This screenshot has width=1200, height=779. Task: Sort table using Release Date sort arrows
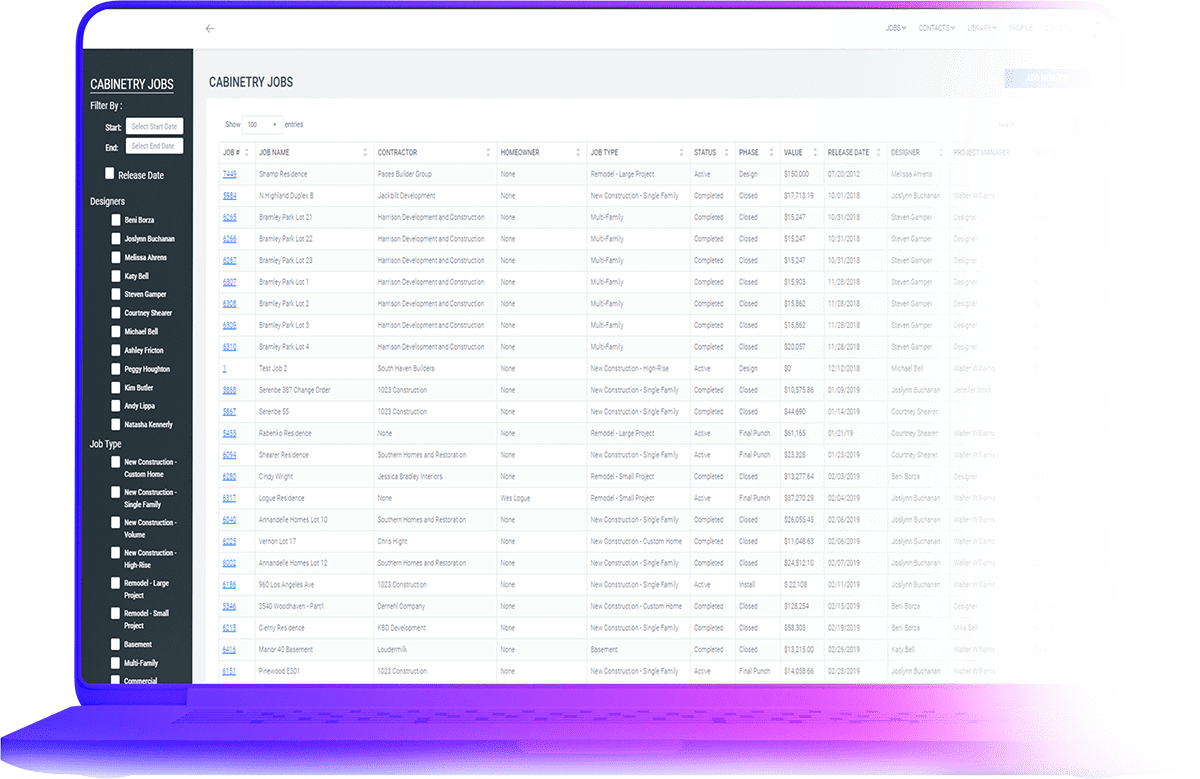pos(880,153)
